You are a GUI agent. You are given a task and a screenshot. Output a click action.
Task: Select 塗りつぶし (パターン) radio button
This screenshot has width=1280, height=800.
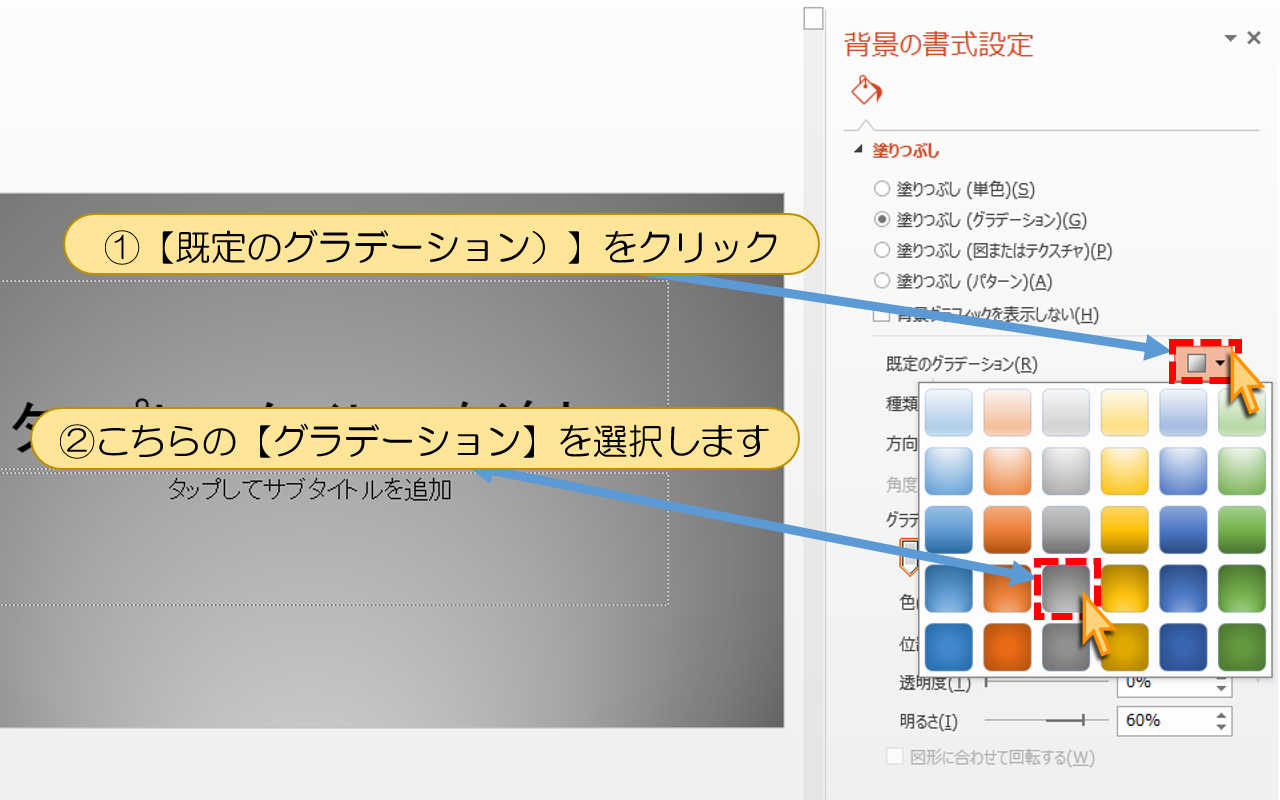[881, 281]
